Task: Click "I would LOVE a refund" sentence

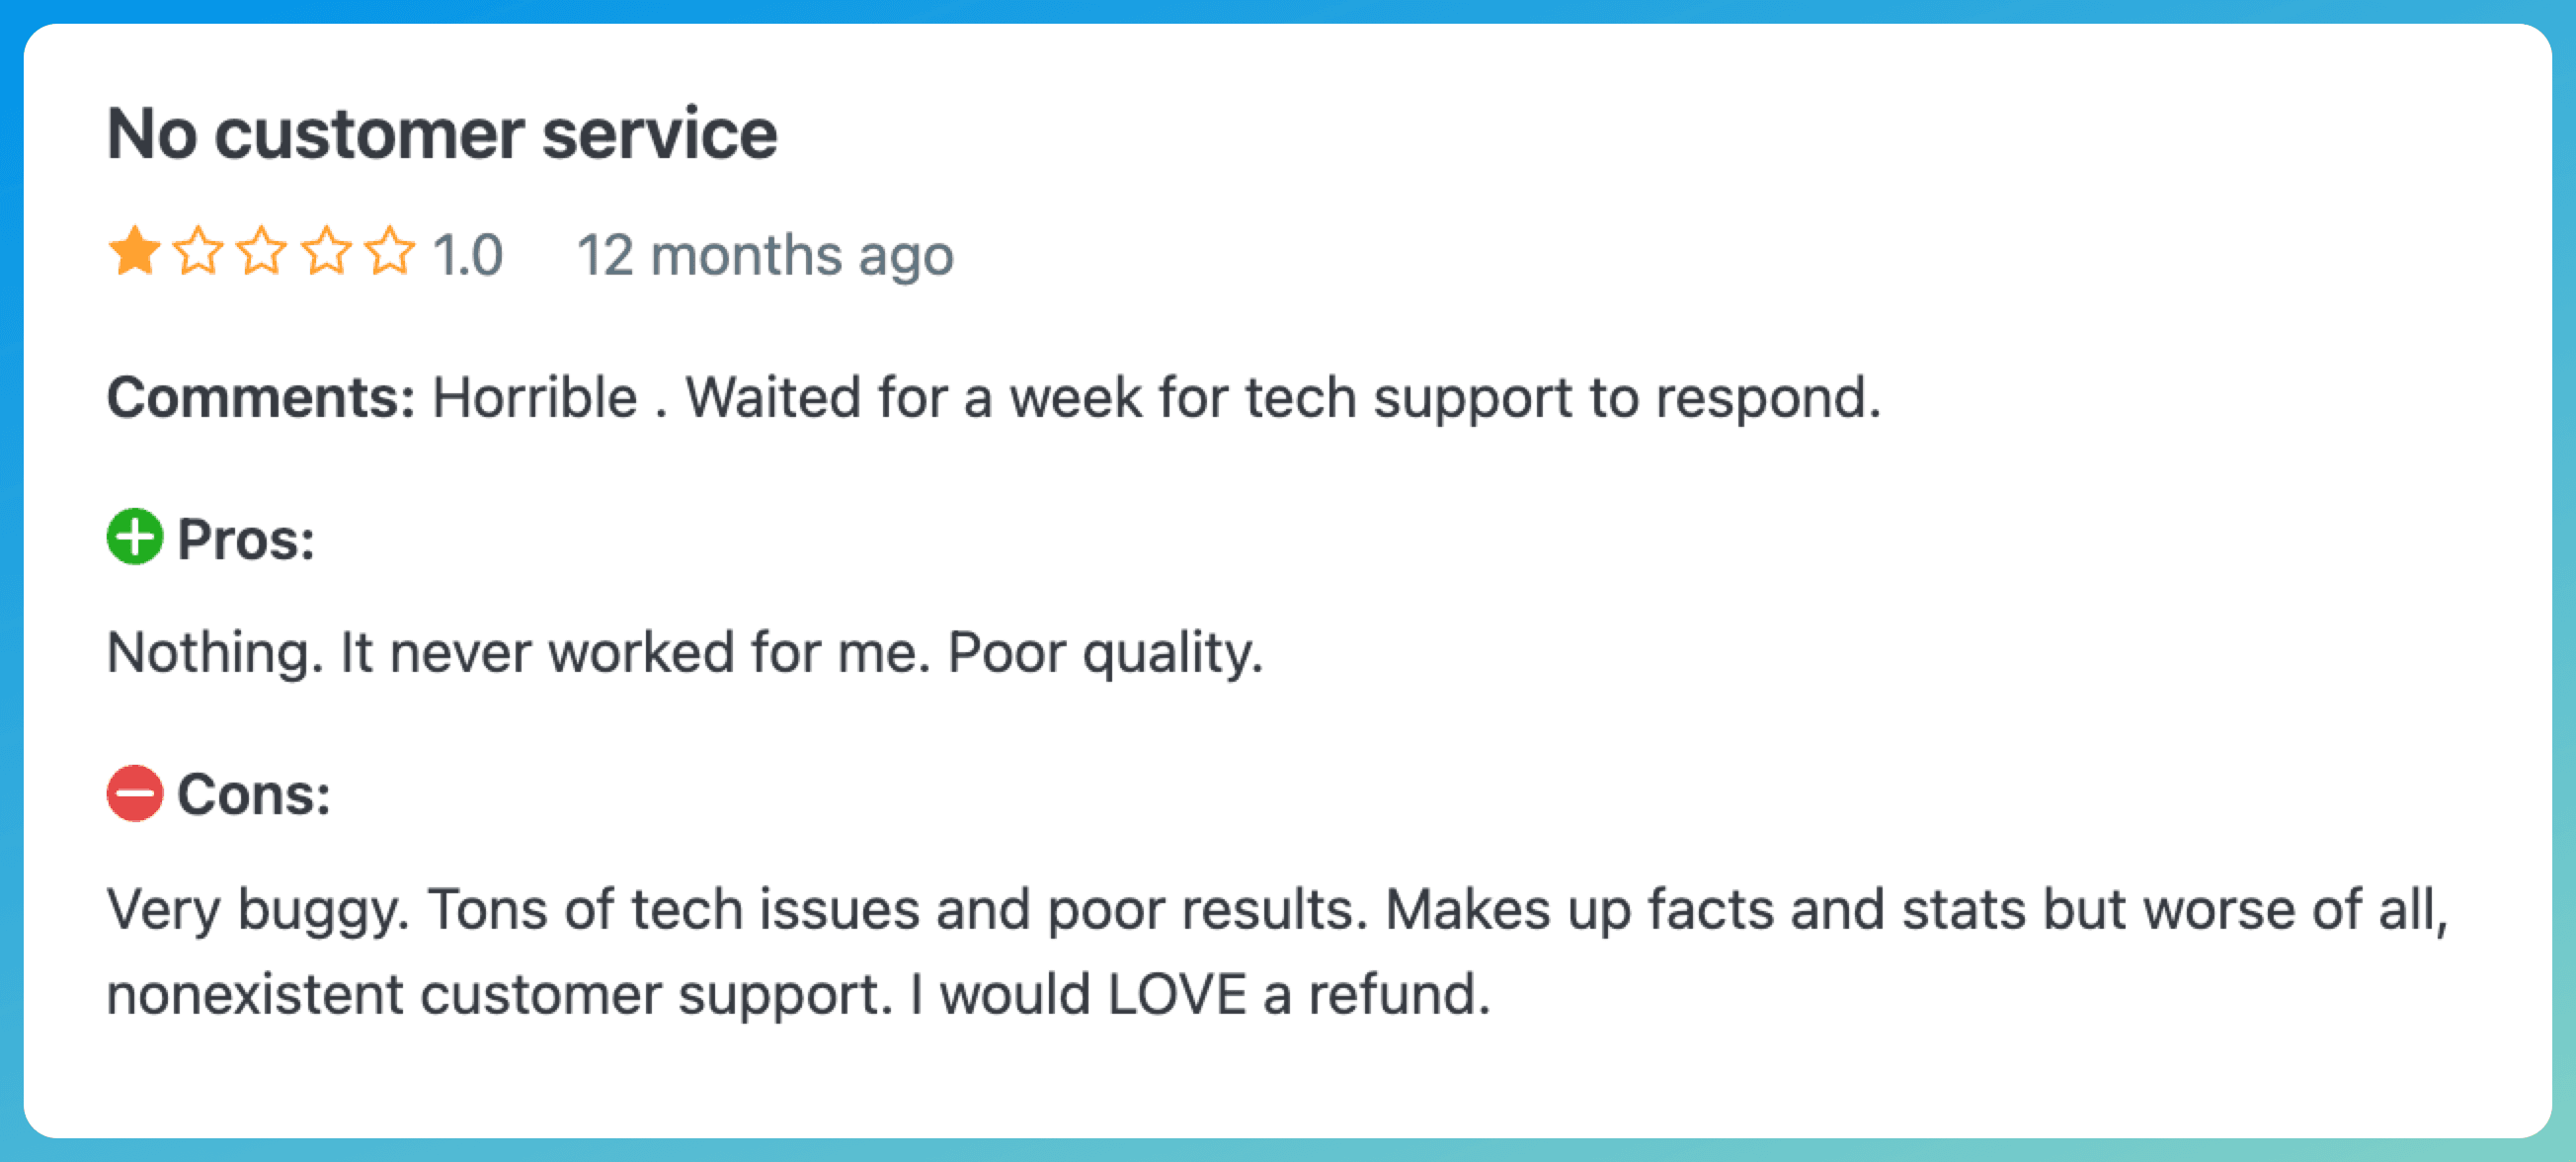Action: 1200,995
